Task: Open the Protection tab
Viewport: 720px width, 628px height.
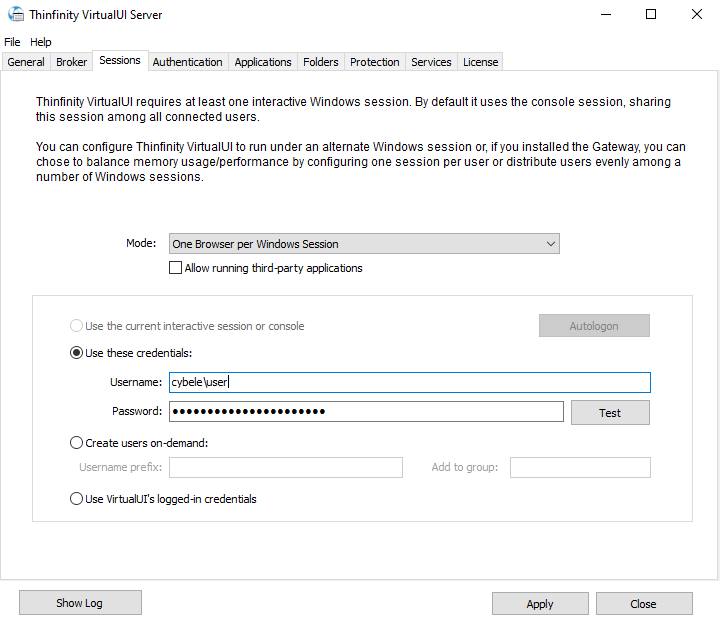Action: (x=375, y=62)
